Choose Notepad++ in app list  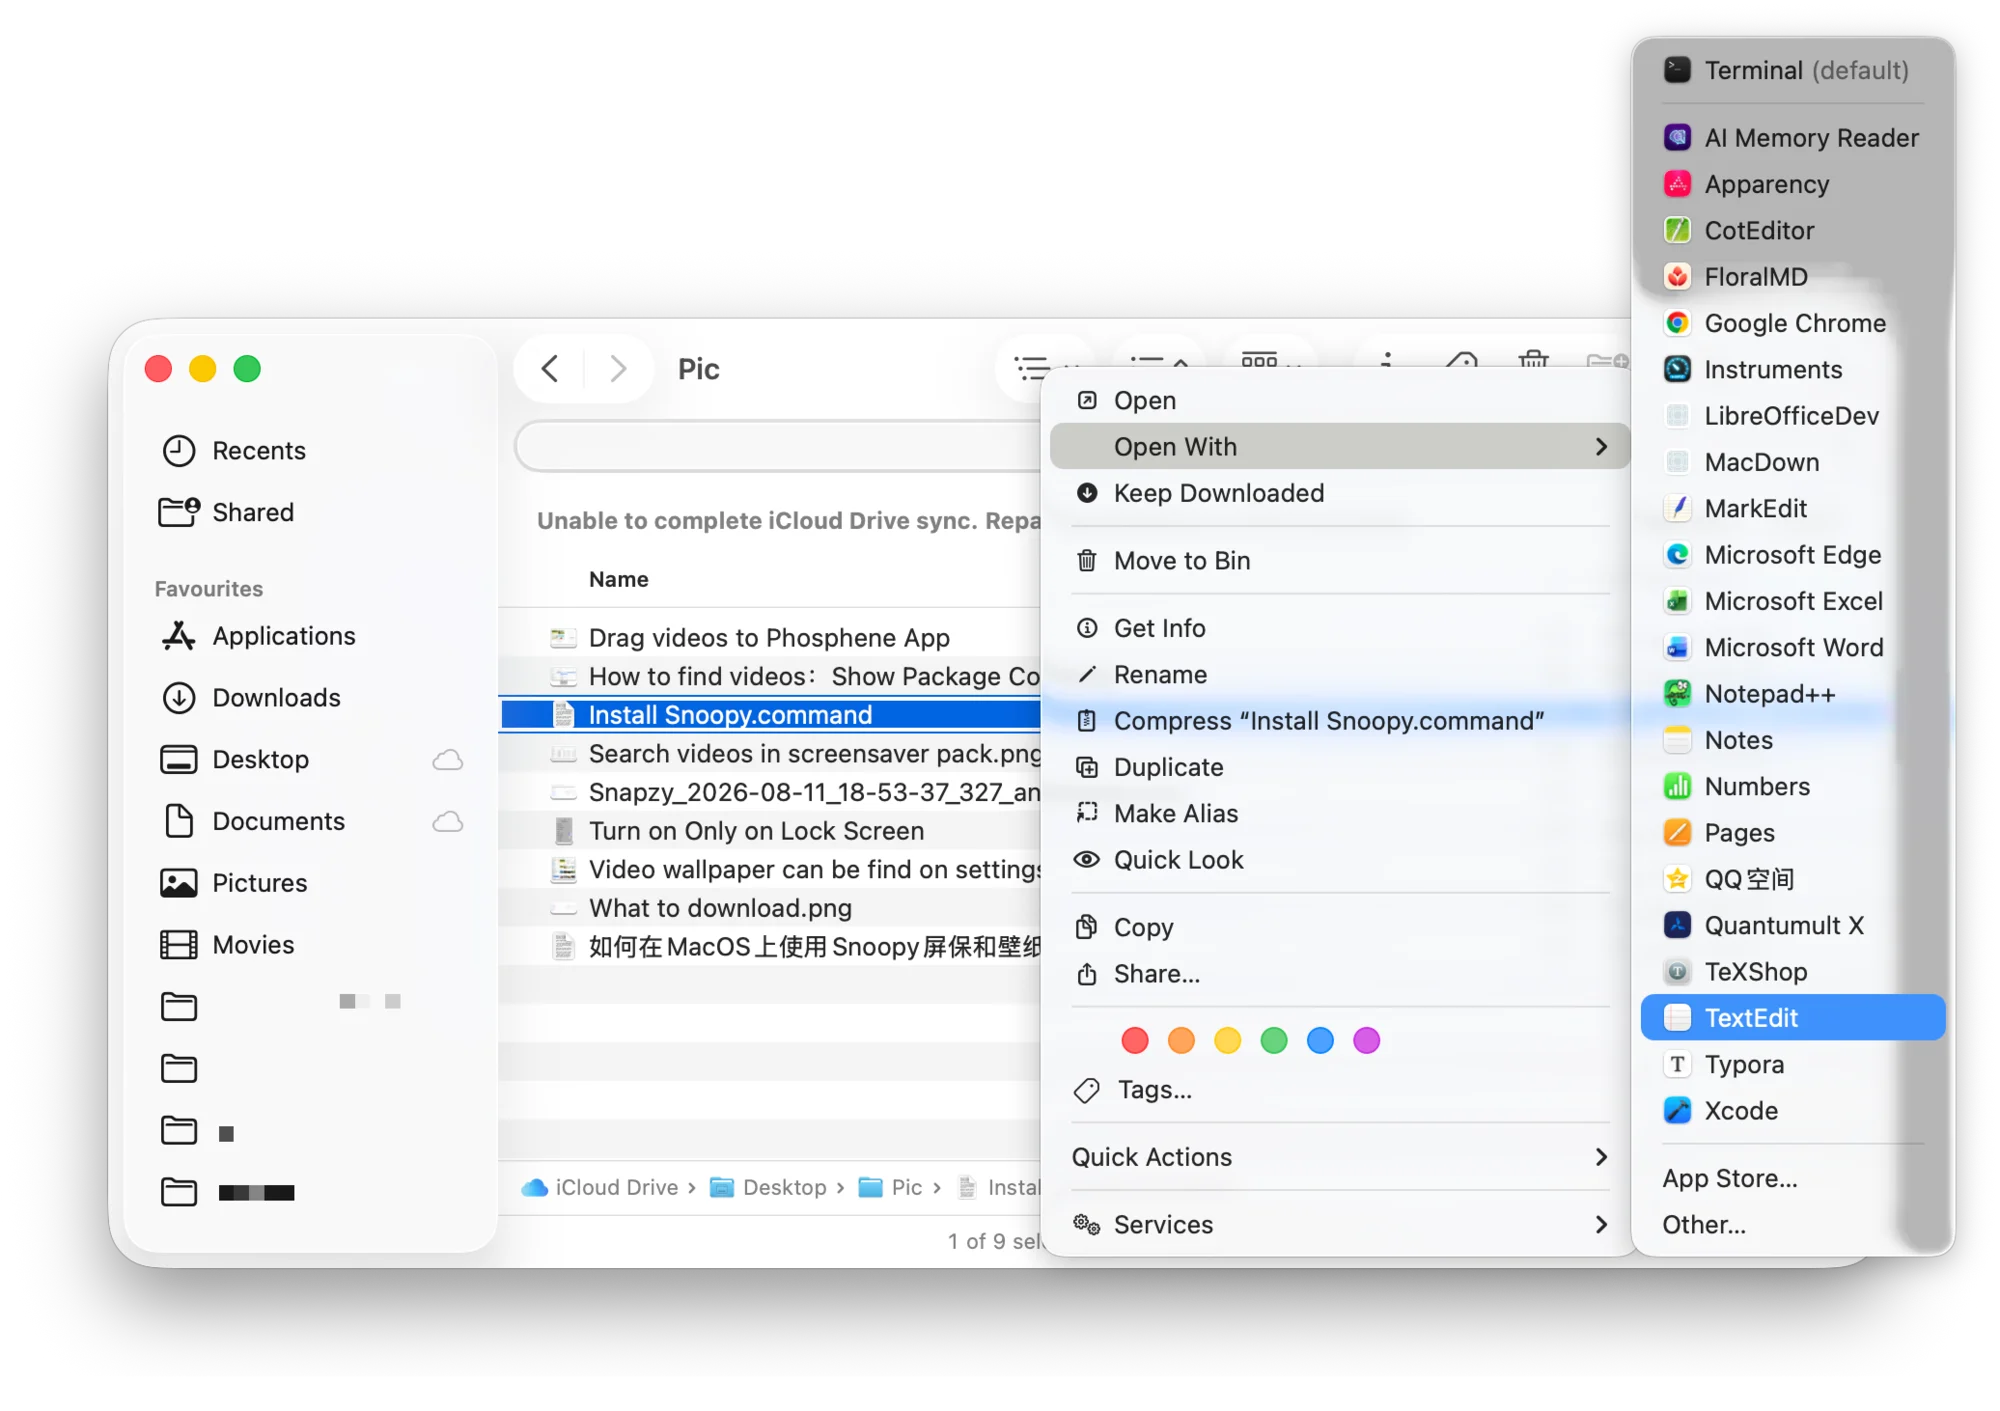[x=1792, y=693]
